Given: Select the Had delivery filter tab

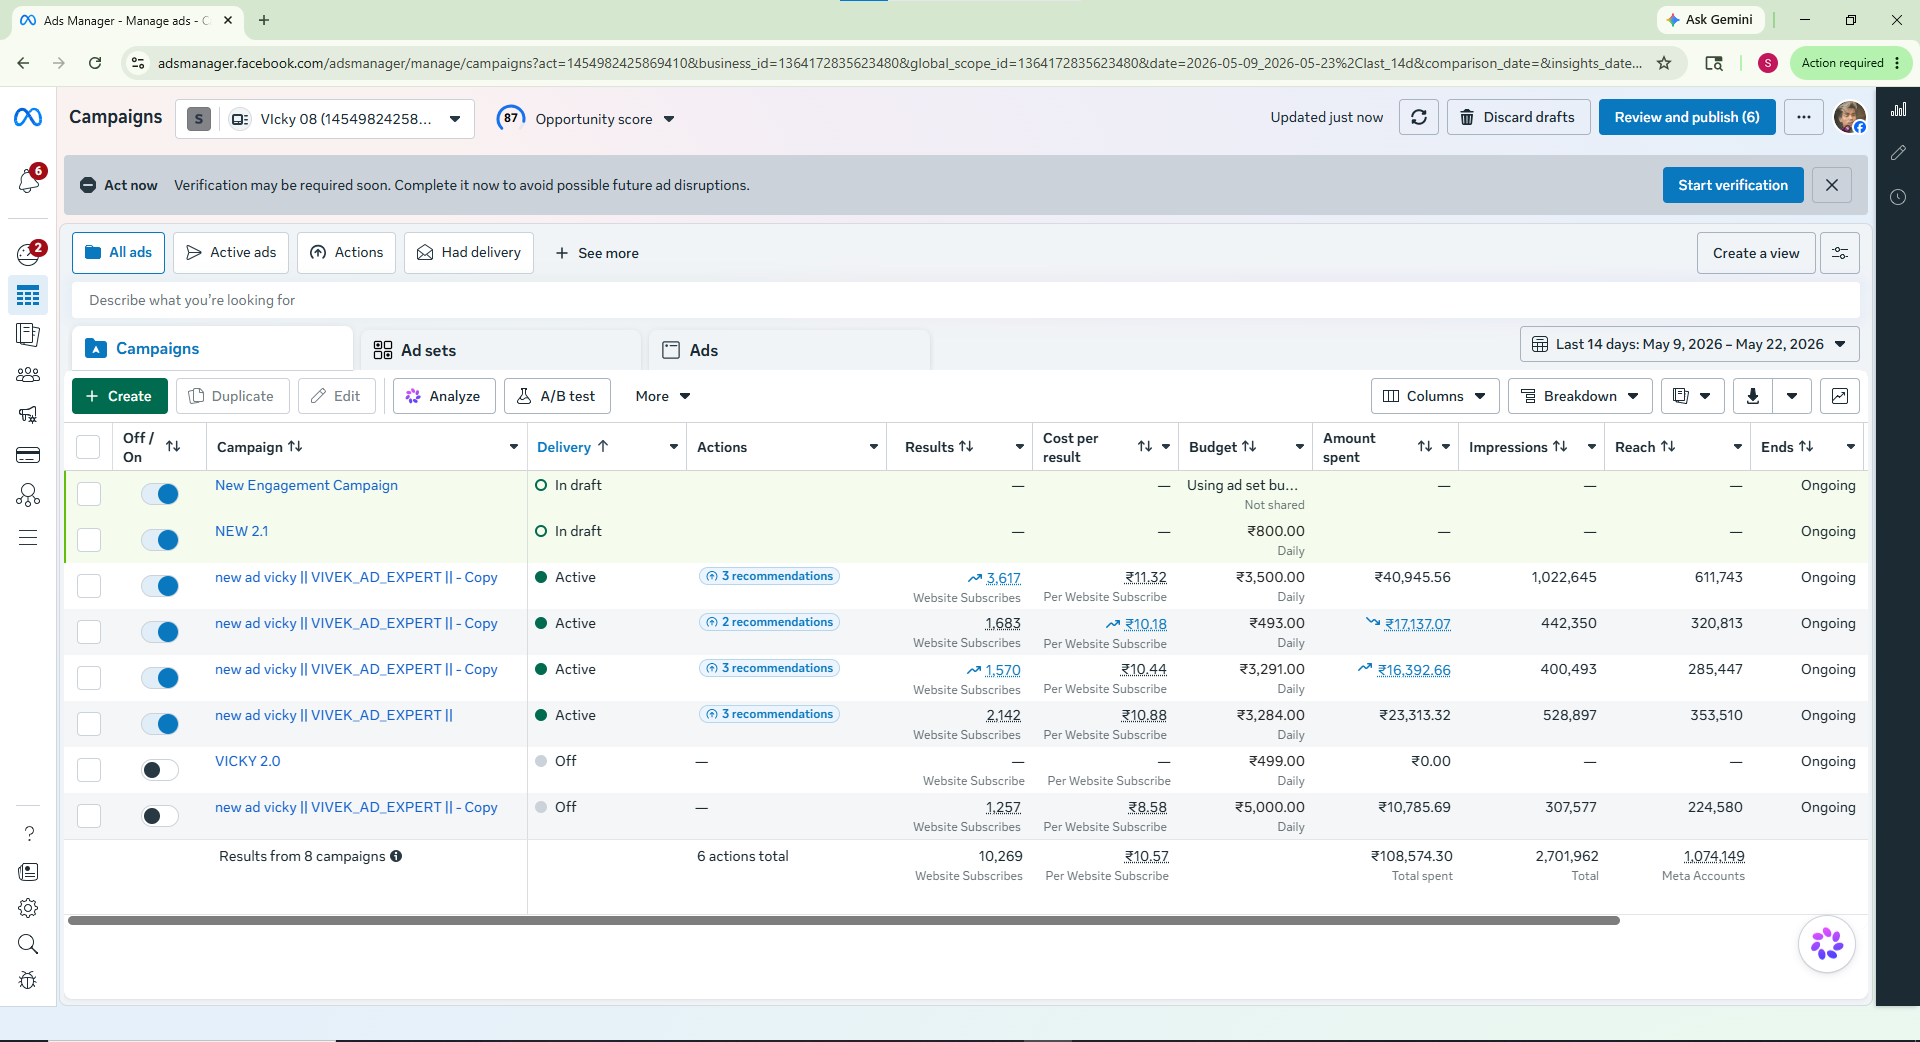Looking at the screenshot, I should click(469, 253).
